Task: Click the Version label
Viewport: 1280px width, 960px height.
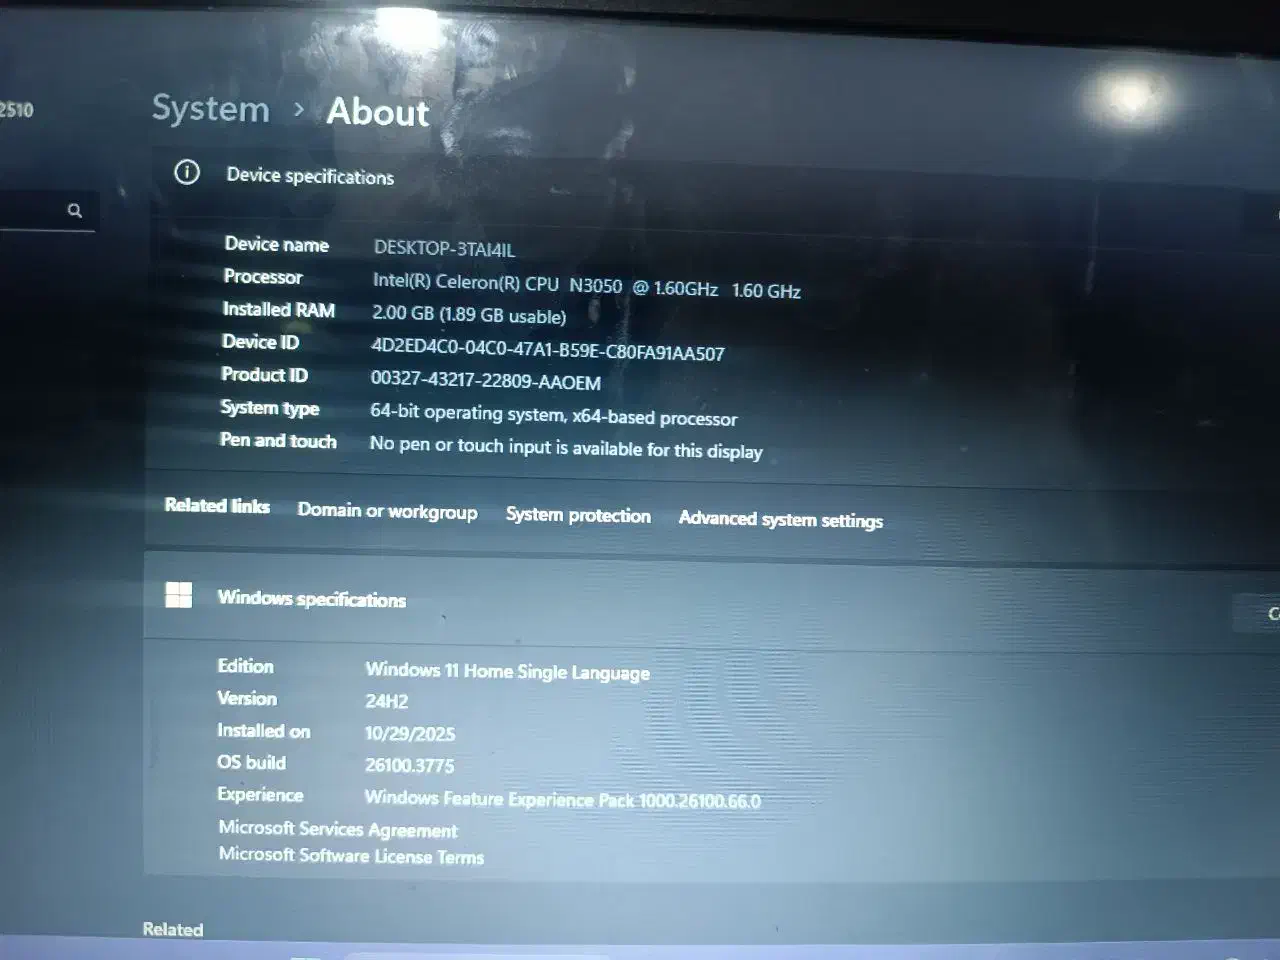Action: coord(247,698)
